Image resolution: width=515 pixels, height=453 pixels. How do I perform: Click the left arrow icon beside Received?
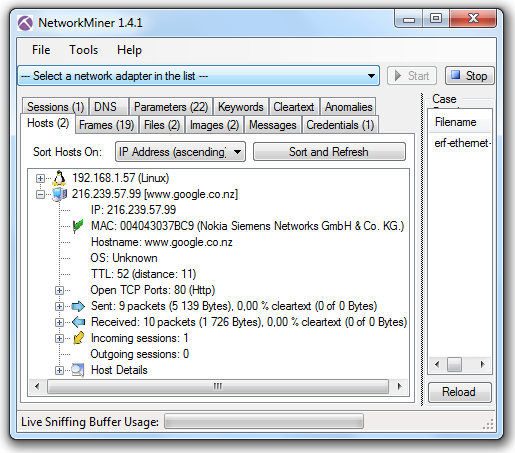78,322
